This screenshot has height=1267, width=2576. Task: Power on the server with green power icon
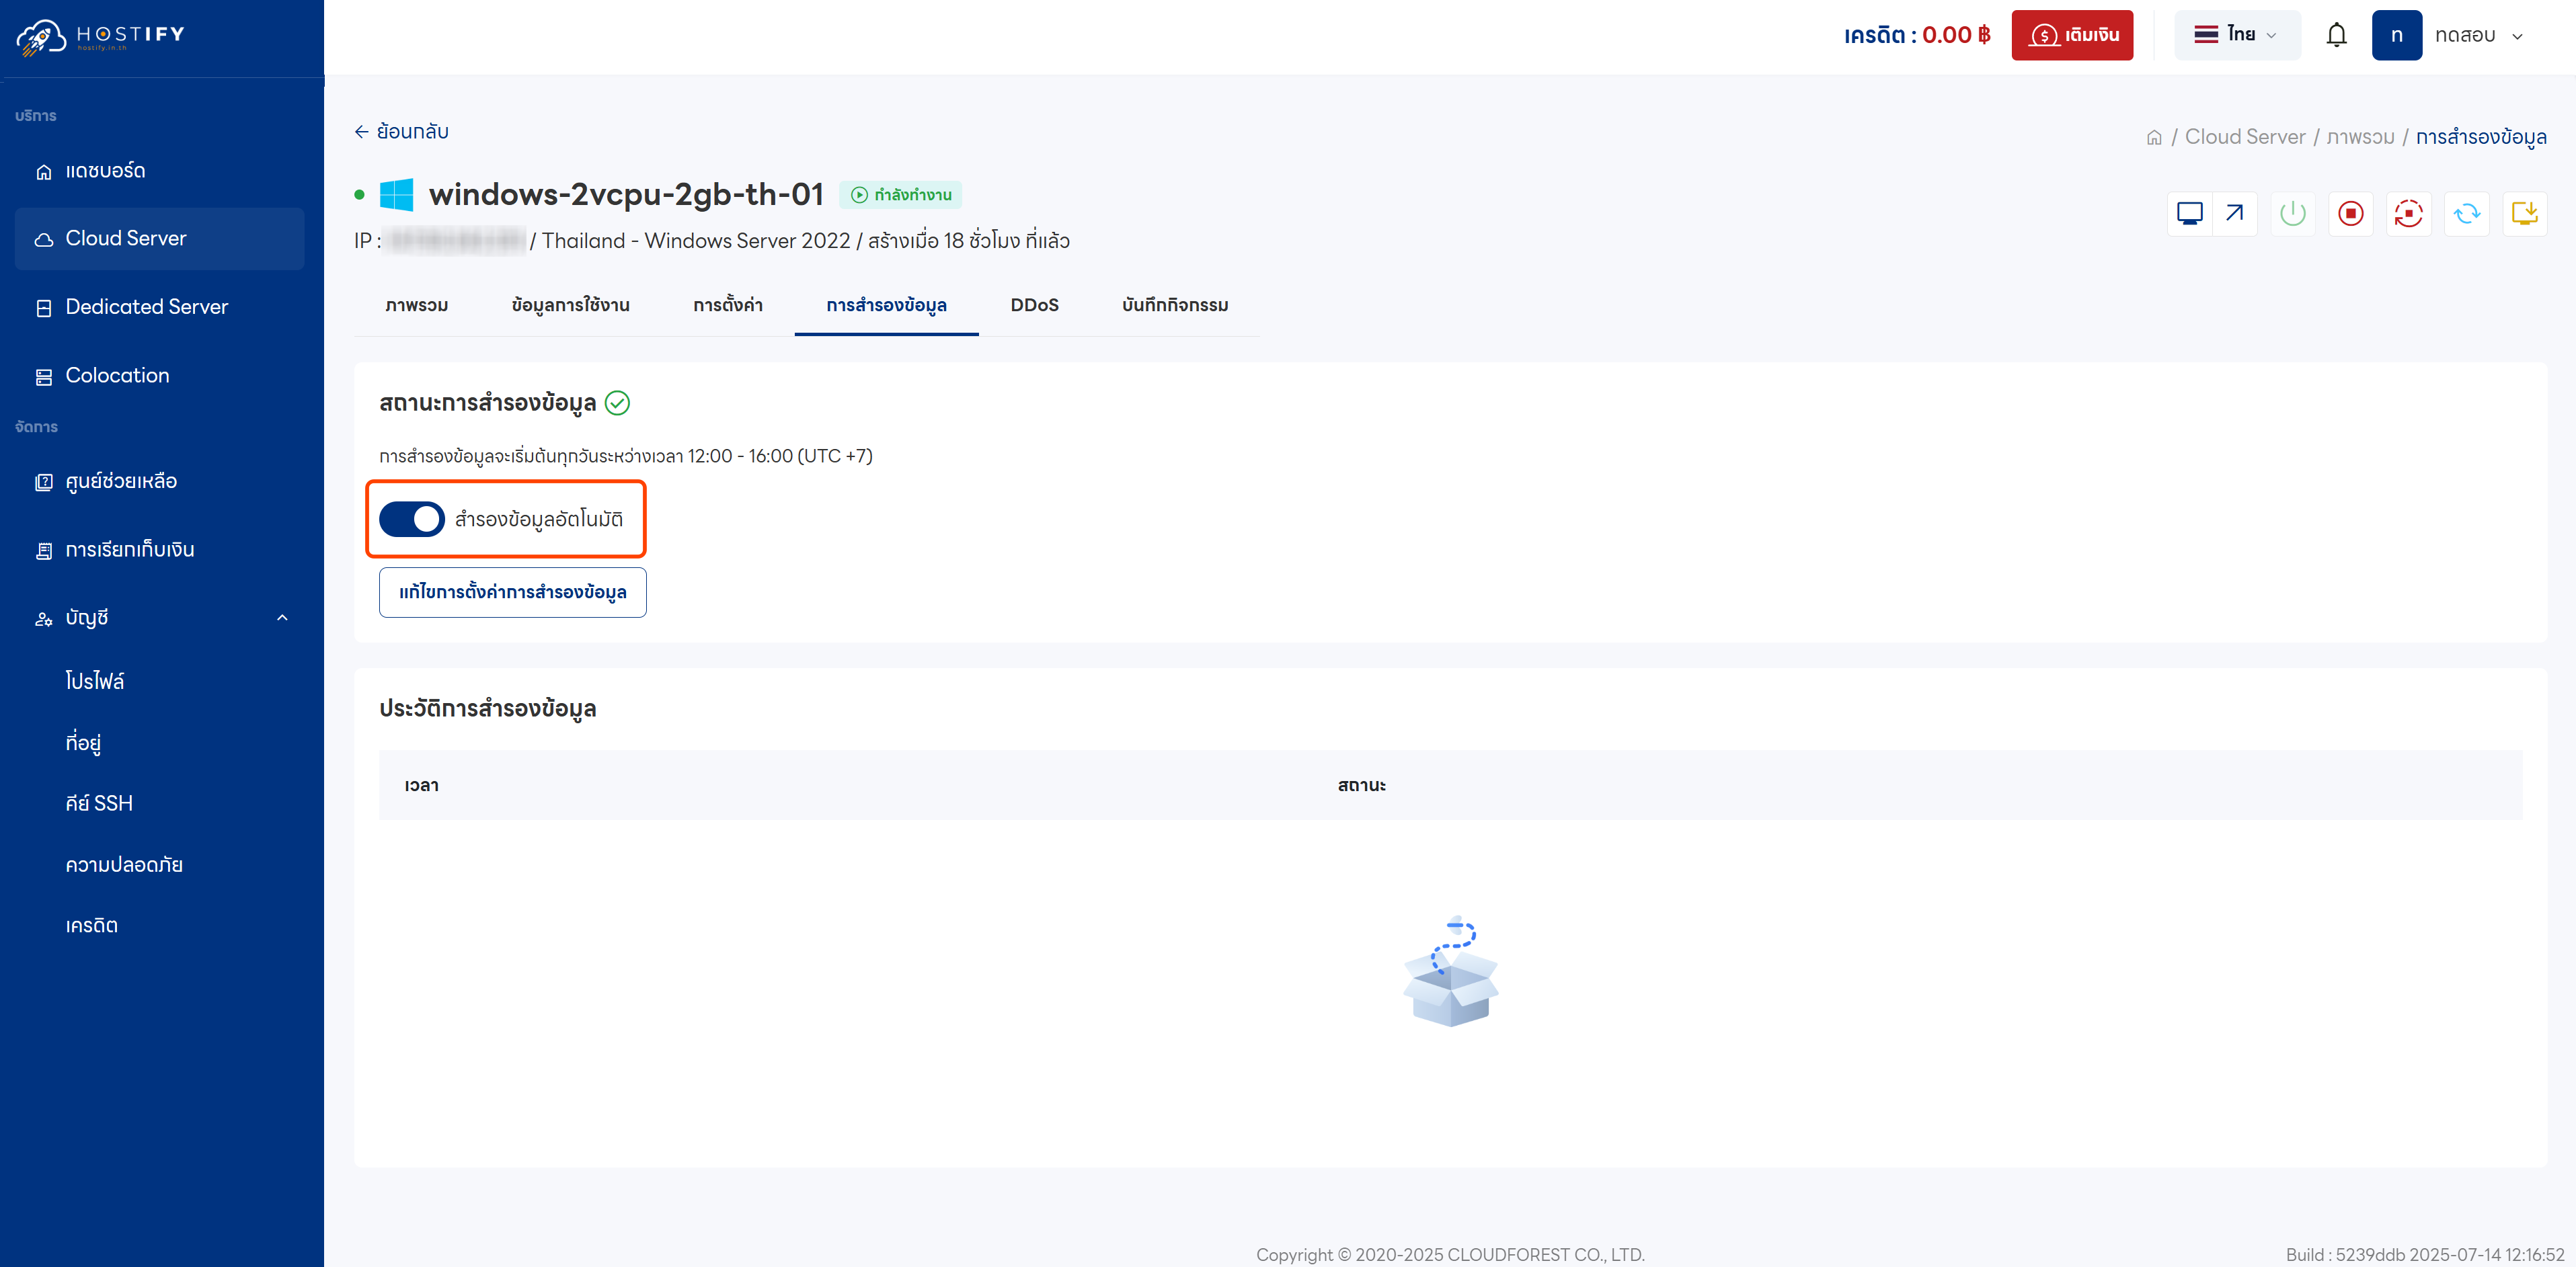tap(2293, 213)
